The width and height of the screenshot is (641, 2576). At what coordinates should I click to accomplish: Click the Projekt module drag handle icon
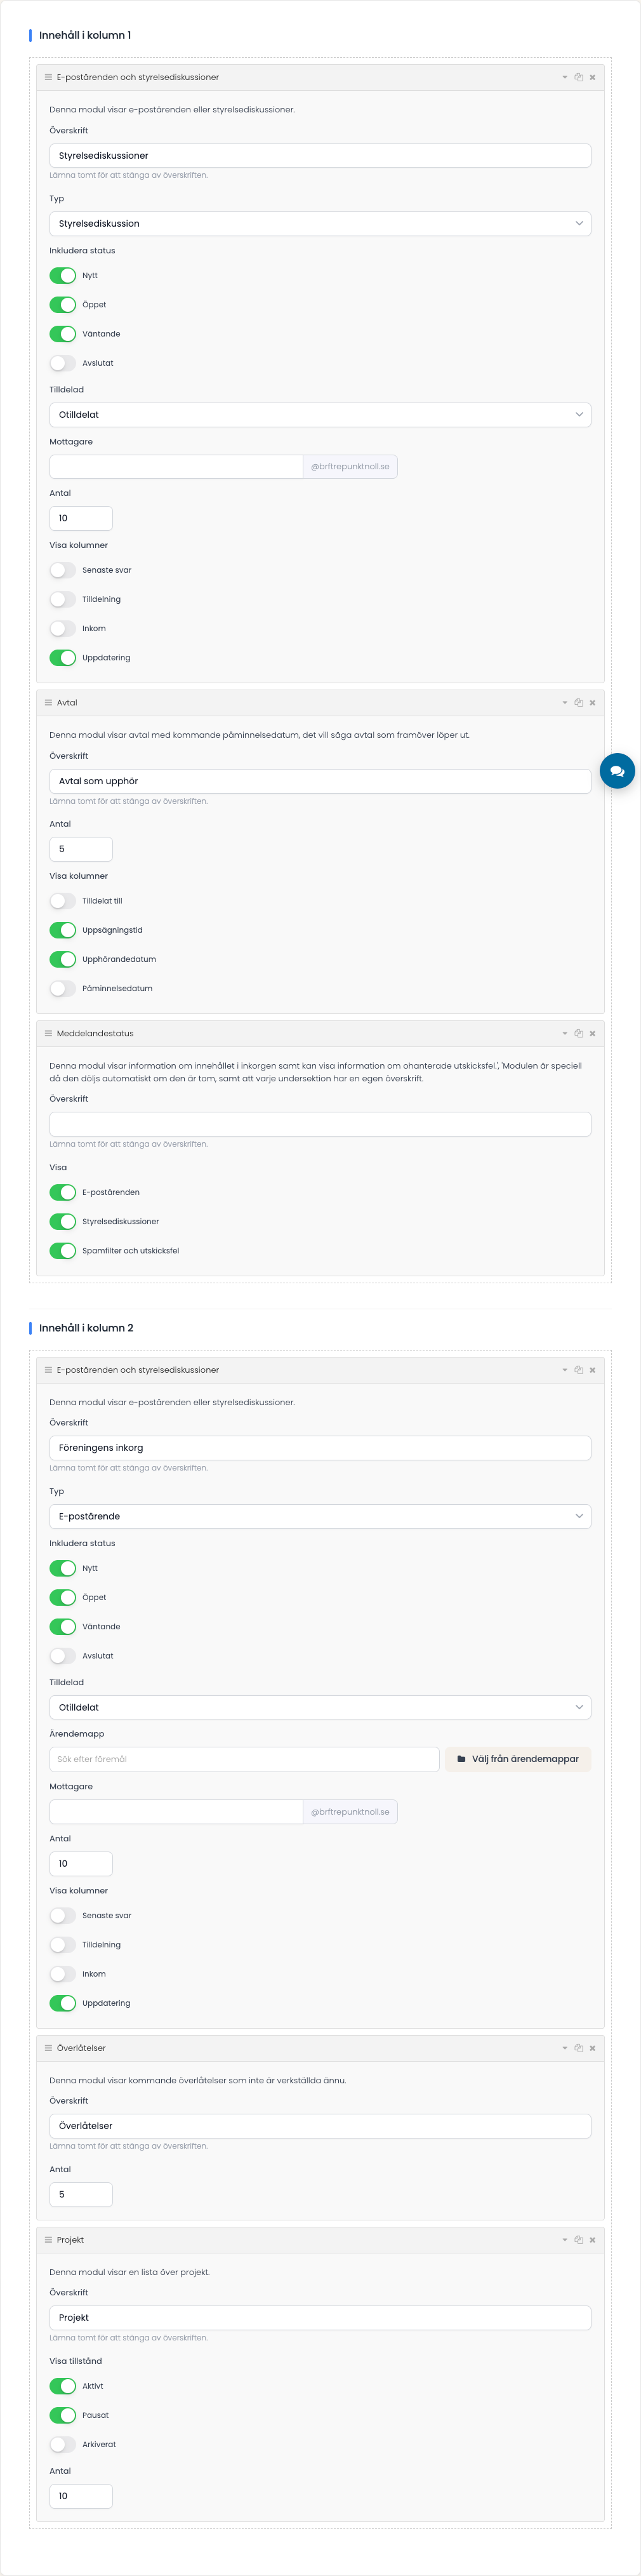48,2239
